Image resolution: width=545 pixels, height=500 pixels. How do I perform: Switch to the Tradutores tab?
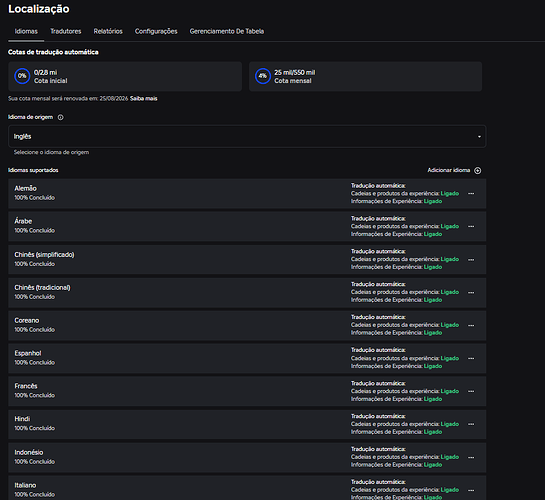pyautogui.click(x=66, y=31)
